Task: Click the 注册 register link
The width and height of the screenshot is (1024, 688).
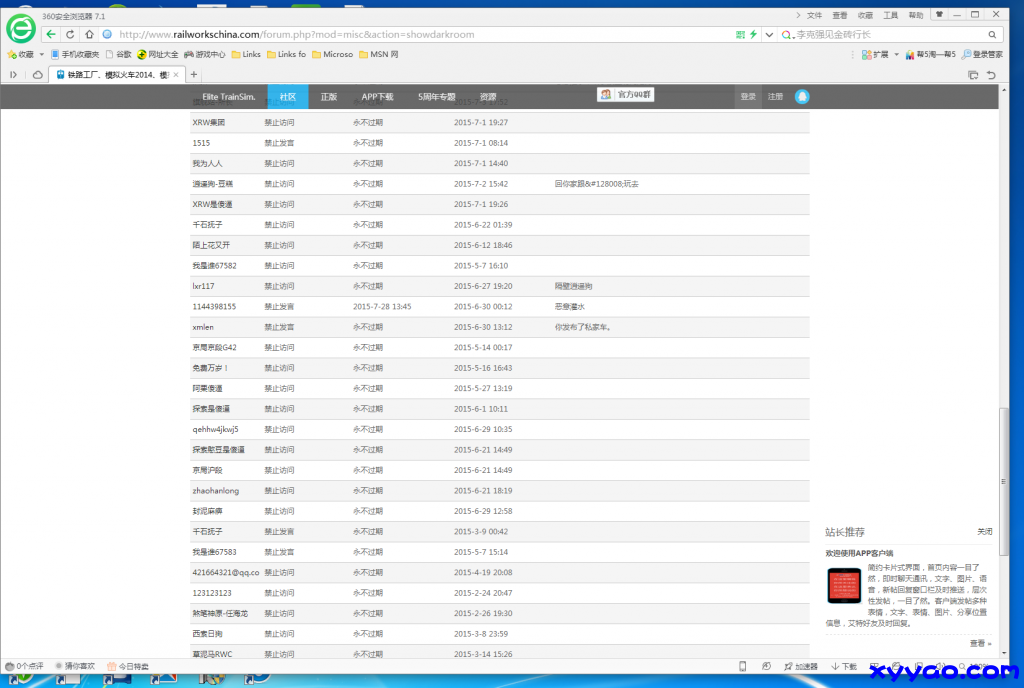Action: 775,97
